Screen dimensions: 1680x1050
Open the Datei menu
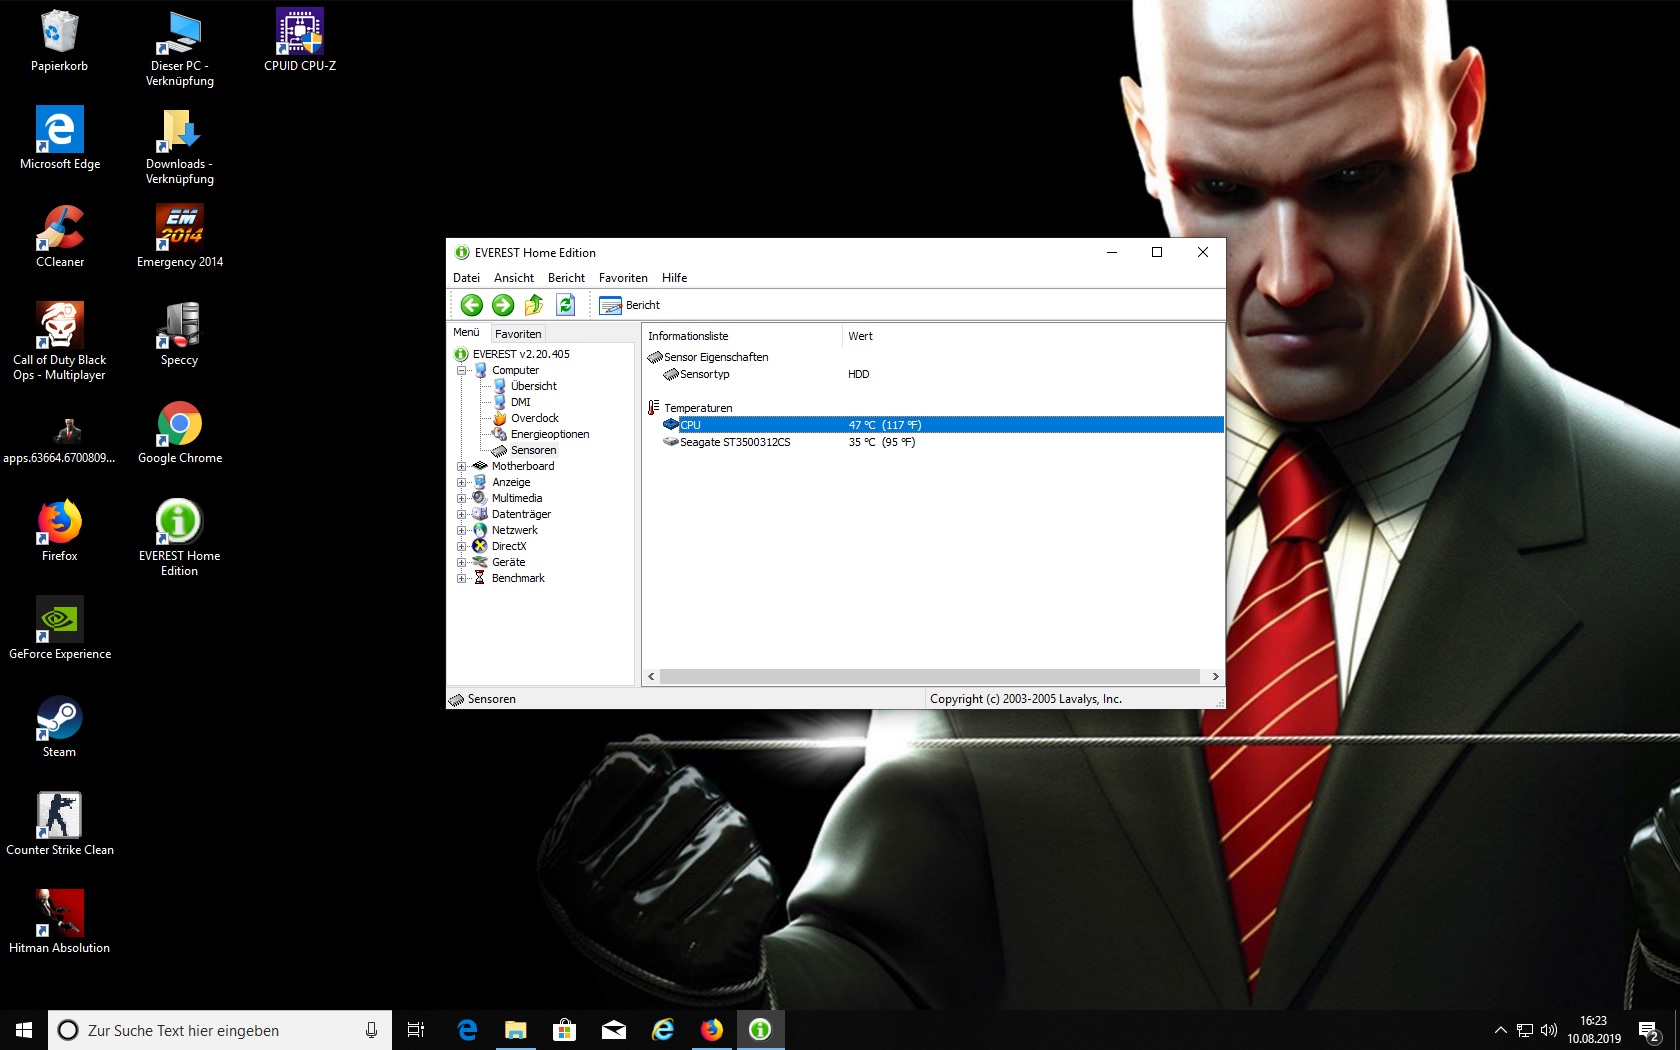click(x=466, y=278)
